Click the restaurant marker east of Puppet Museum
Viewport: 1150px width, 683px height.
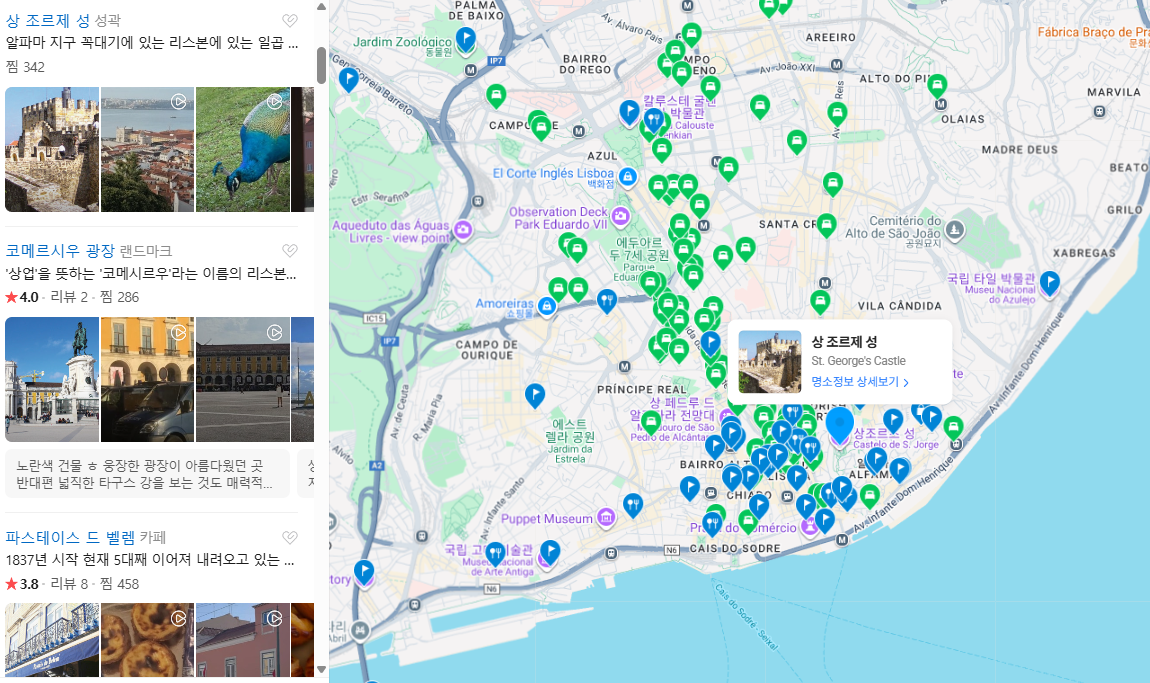(x=633, y=505)
